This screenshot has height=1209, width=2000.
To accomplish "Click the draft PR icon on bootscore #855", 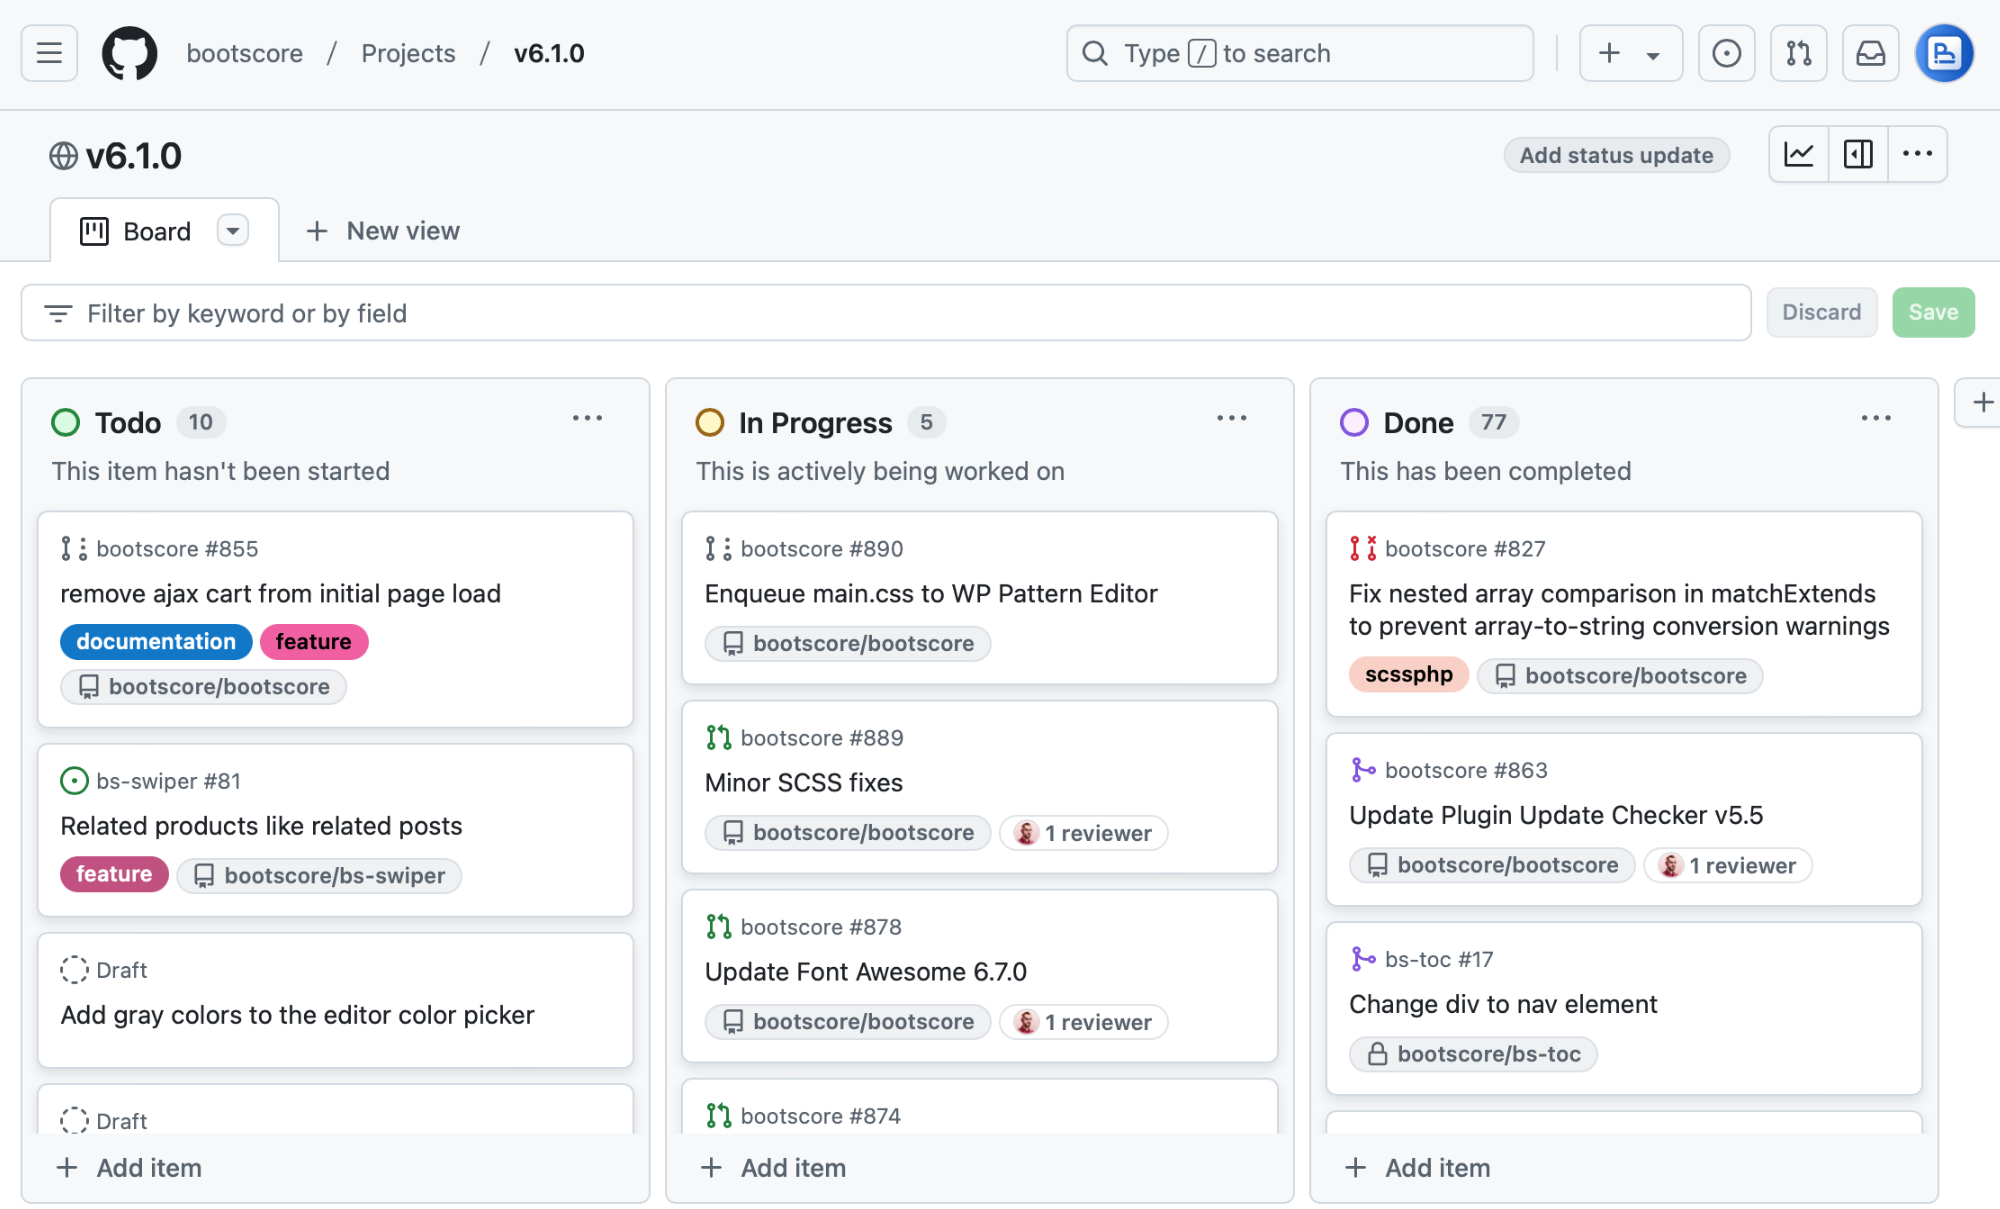I will 74,548.
